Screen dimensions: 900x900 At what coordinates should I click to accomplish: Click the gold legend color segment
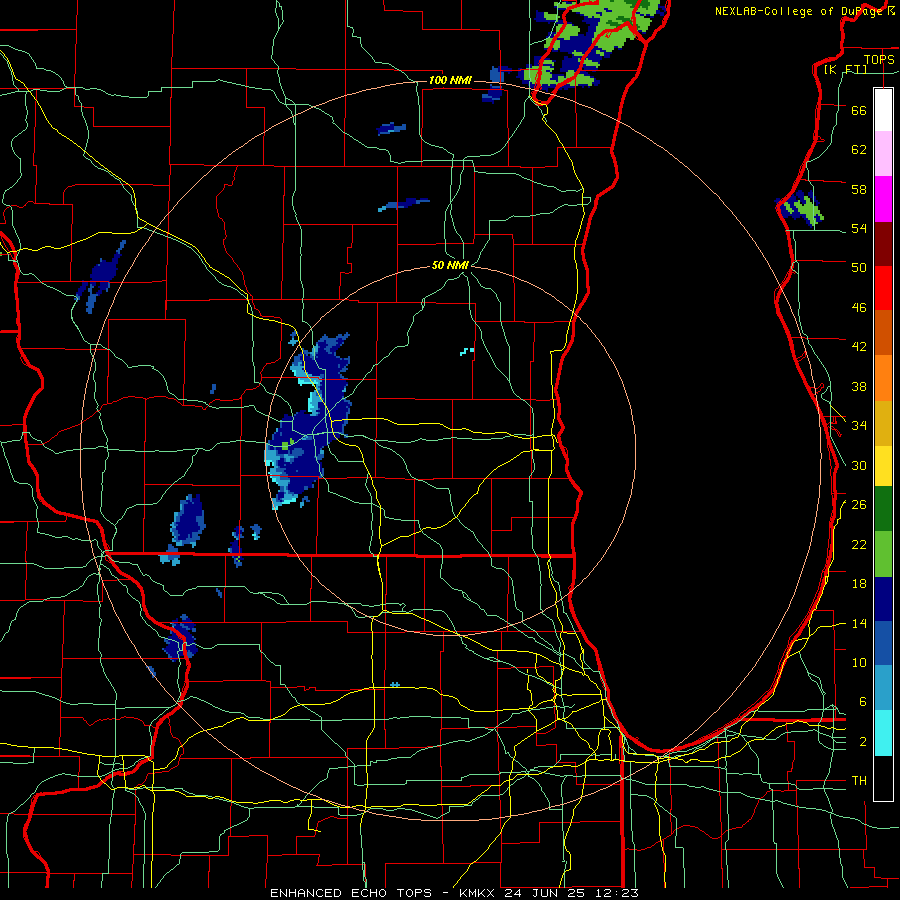(x=883, y=422)
